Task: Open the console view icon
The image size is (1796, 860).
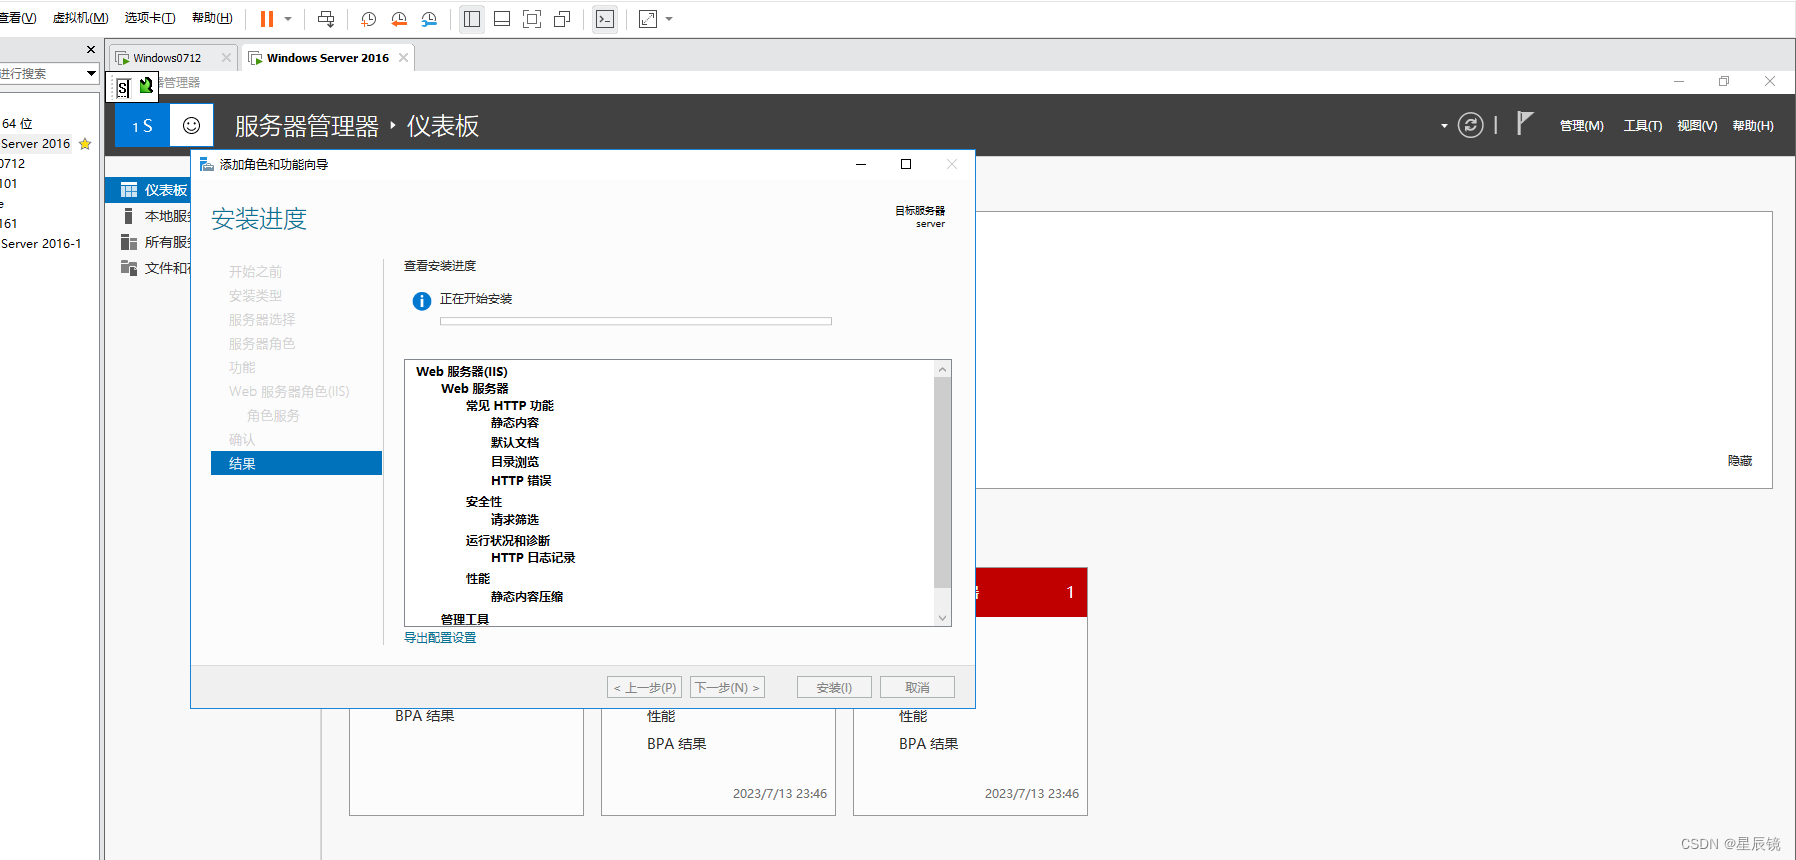Action: click(605, 19)
